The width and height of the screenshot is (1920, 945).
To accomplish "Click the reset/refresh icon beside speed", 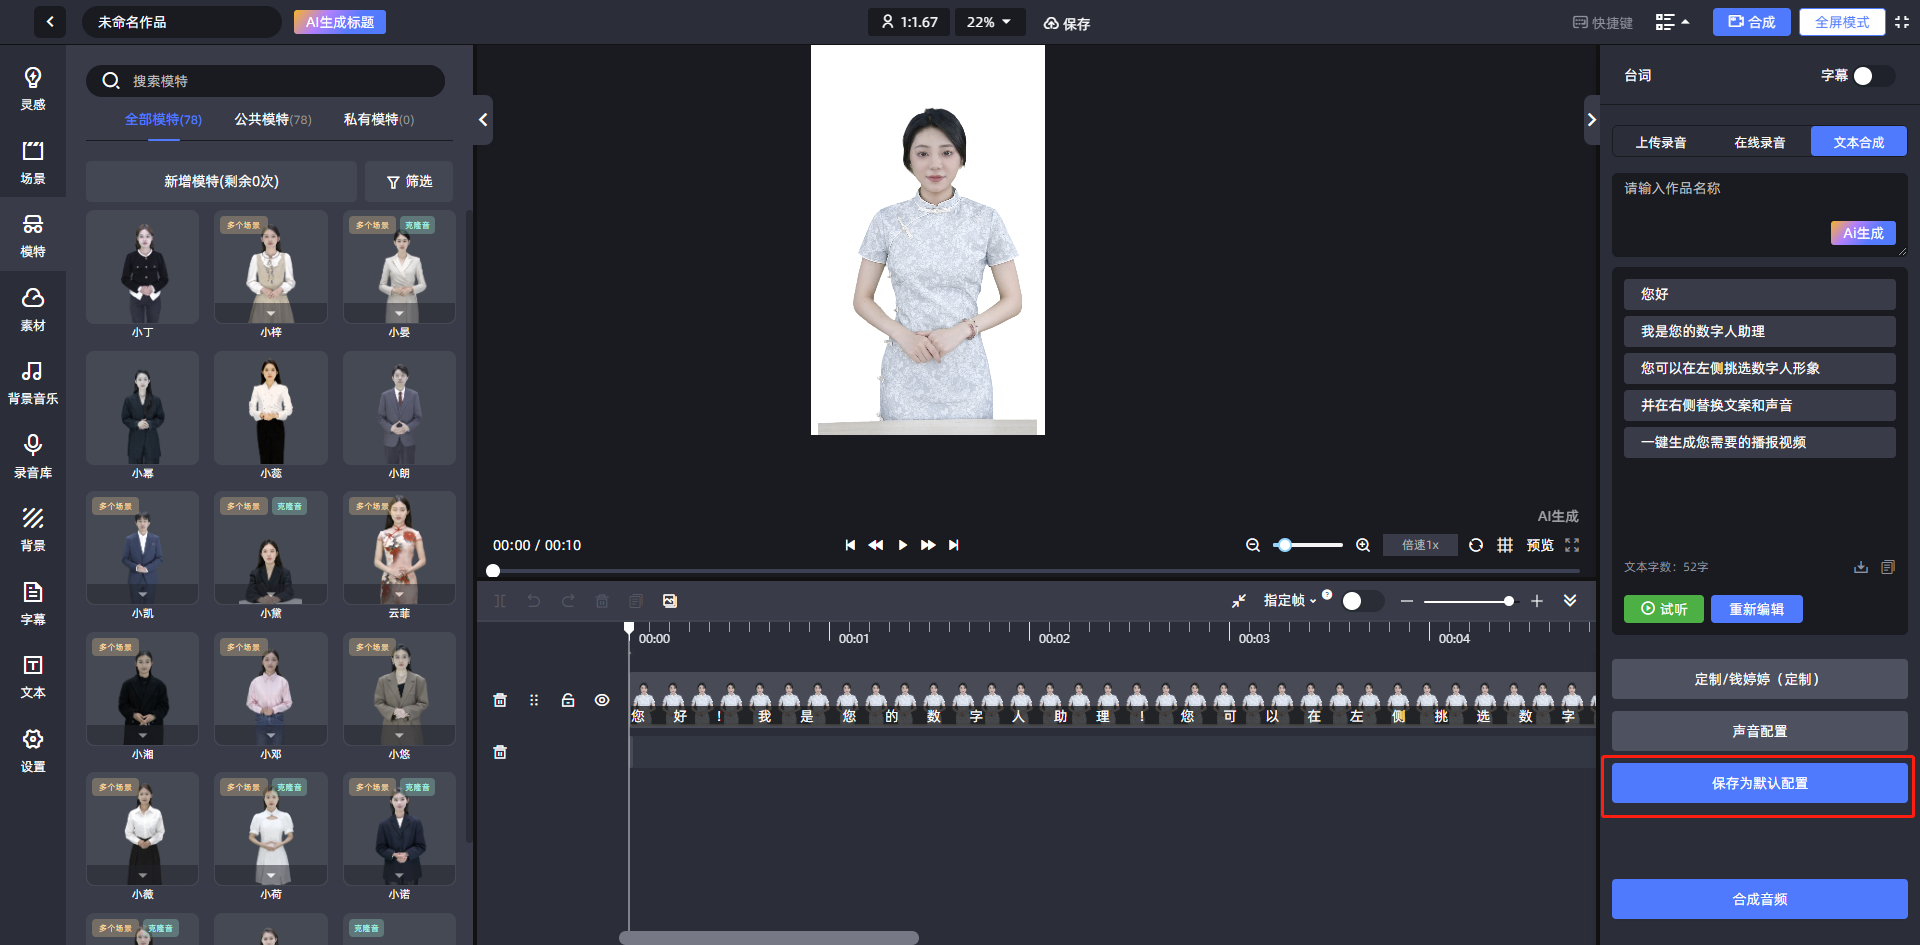I will point(1476,545).
